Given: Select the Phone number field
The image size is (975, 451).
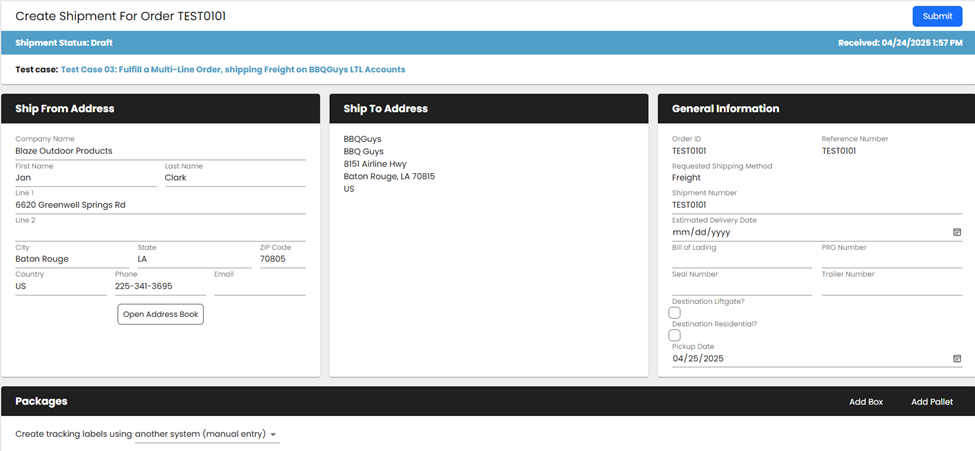Looking at the screenshot, I should point(159,286).
